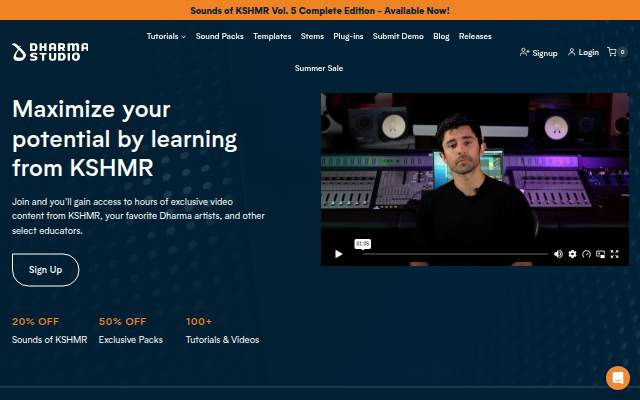This screenshot has width=640, height=400.
Task: Enable picture-in-picture mode
Action: [x=600, y=254]
